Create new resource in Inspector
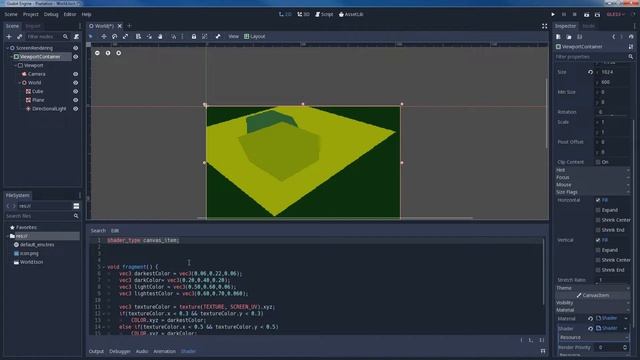Image resolution: width=640 pixels, height=360 pixels. pyautogui.click(x=558, y=37)
